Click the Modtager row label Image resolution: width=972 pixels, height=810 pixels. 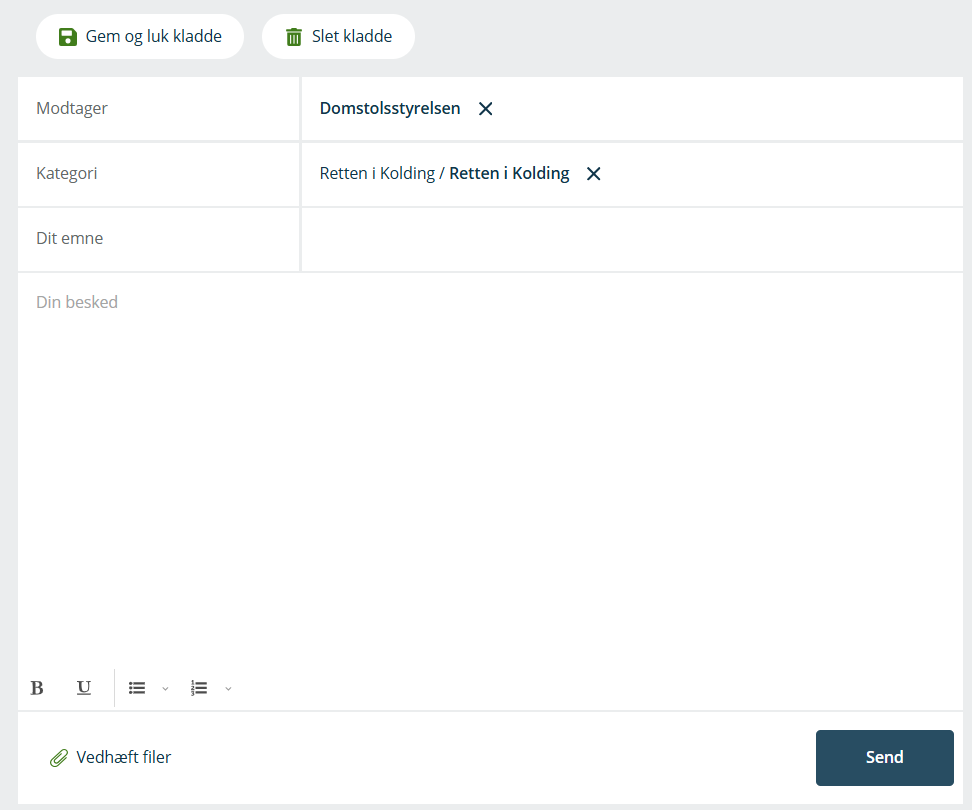click(x=72, y=109)
